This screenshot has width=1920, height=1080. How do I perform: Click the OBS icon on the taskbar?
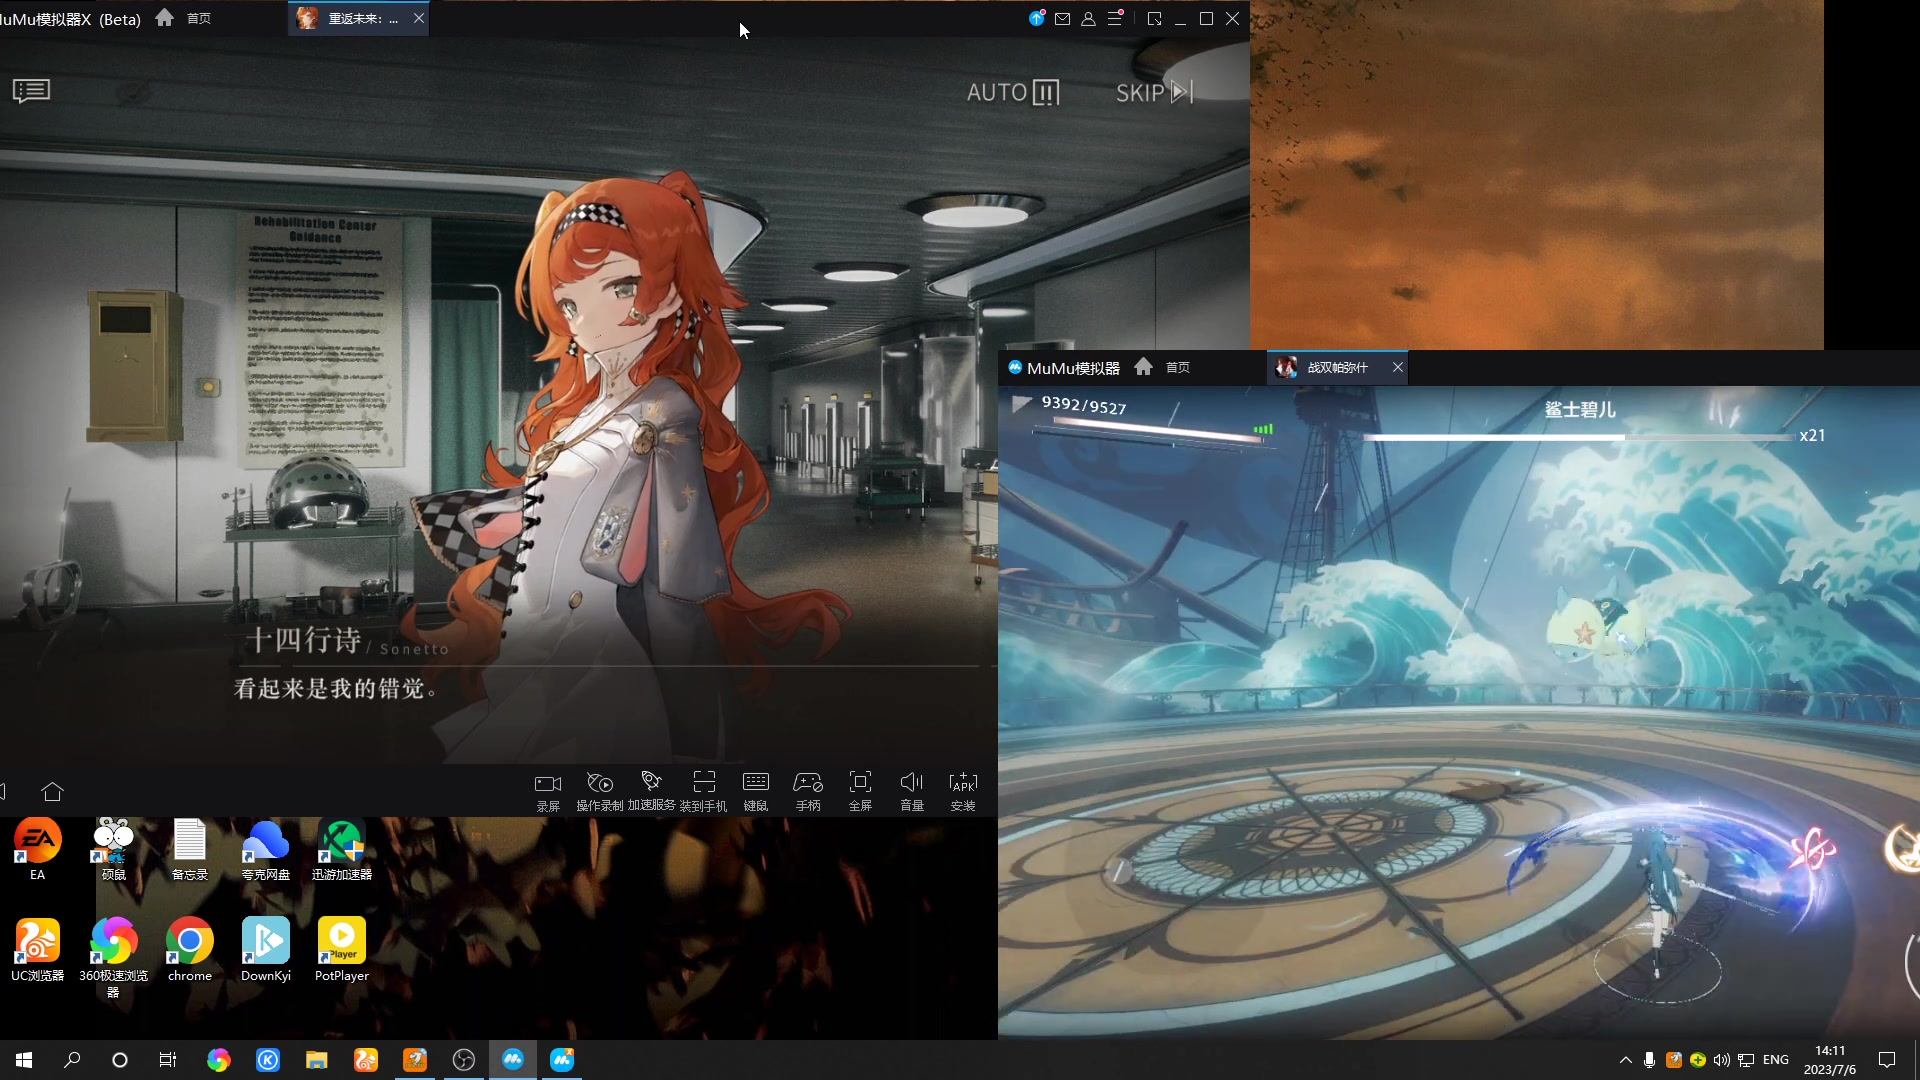(x=464, y=1060)
